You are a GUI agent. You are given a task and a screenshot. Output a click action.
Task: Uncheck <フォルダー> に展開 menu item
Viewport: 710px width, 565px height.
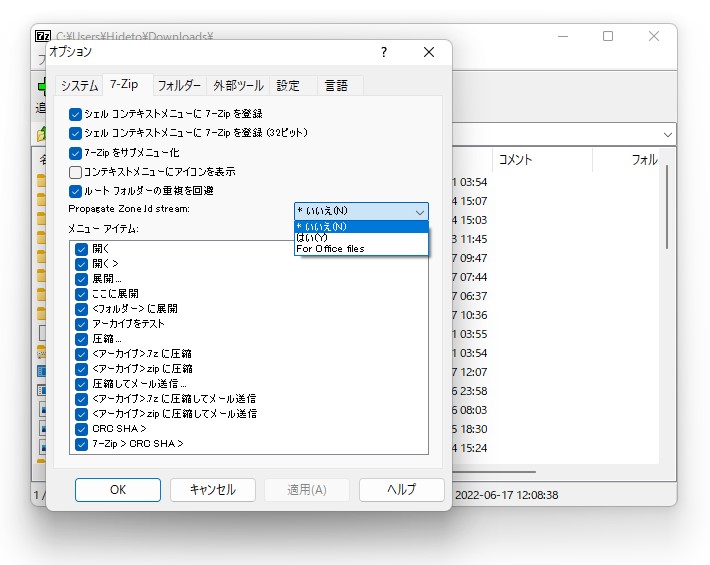click(82, 309)
